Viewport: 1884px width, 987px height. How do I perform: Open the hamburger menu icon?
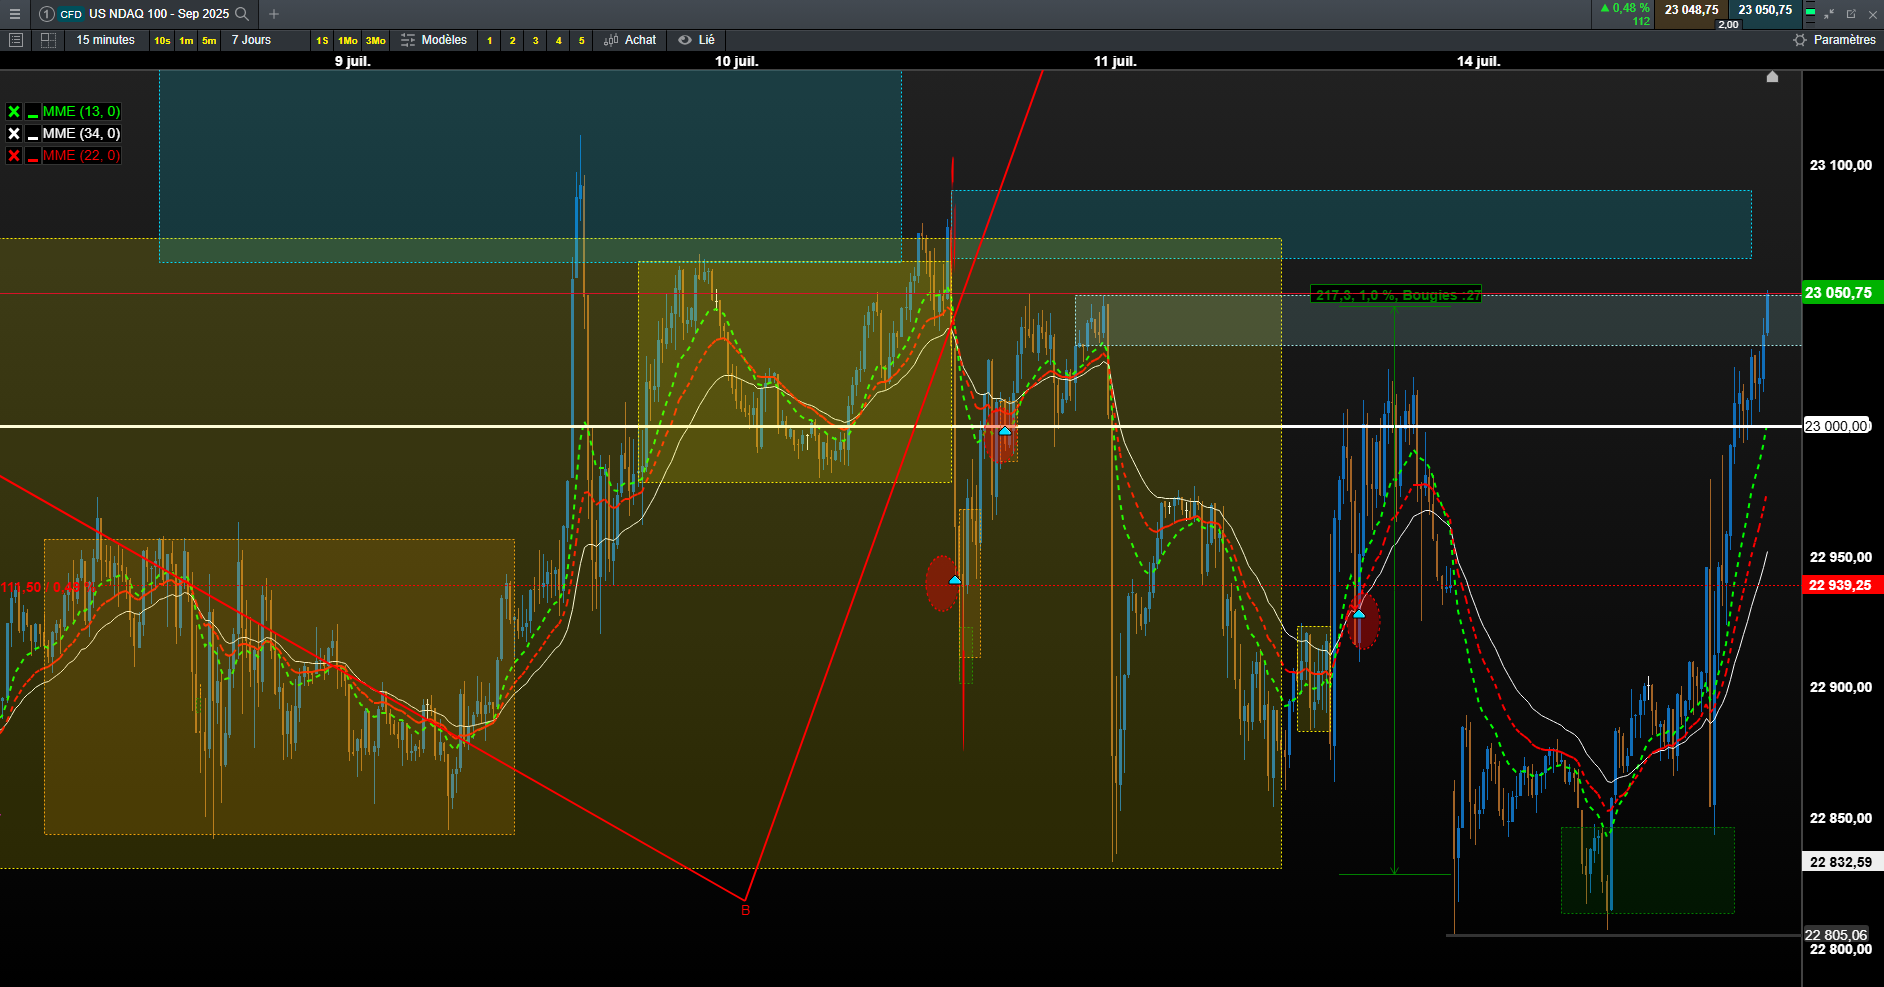tap(15, 14)
